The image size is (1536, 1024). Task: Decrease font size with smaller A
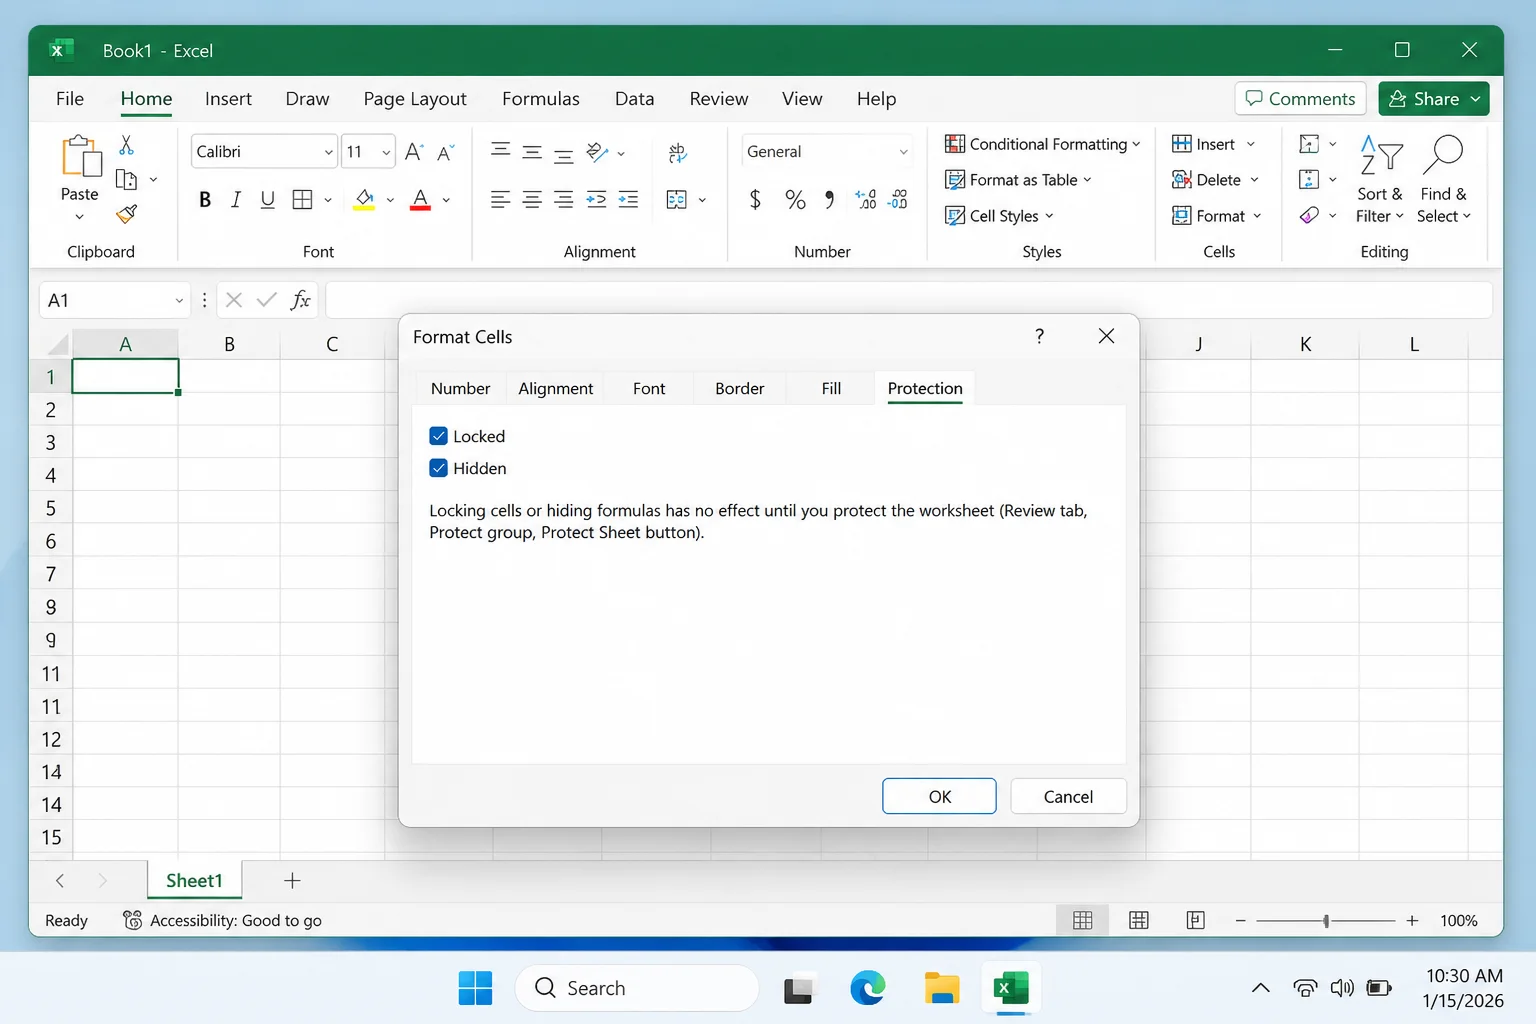(446, 152)
